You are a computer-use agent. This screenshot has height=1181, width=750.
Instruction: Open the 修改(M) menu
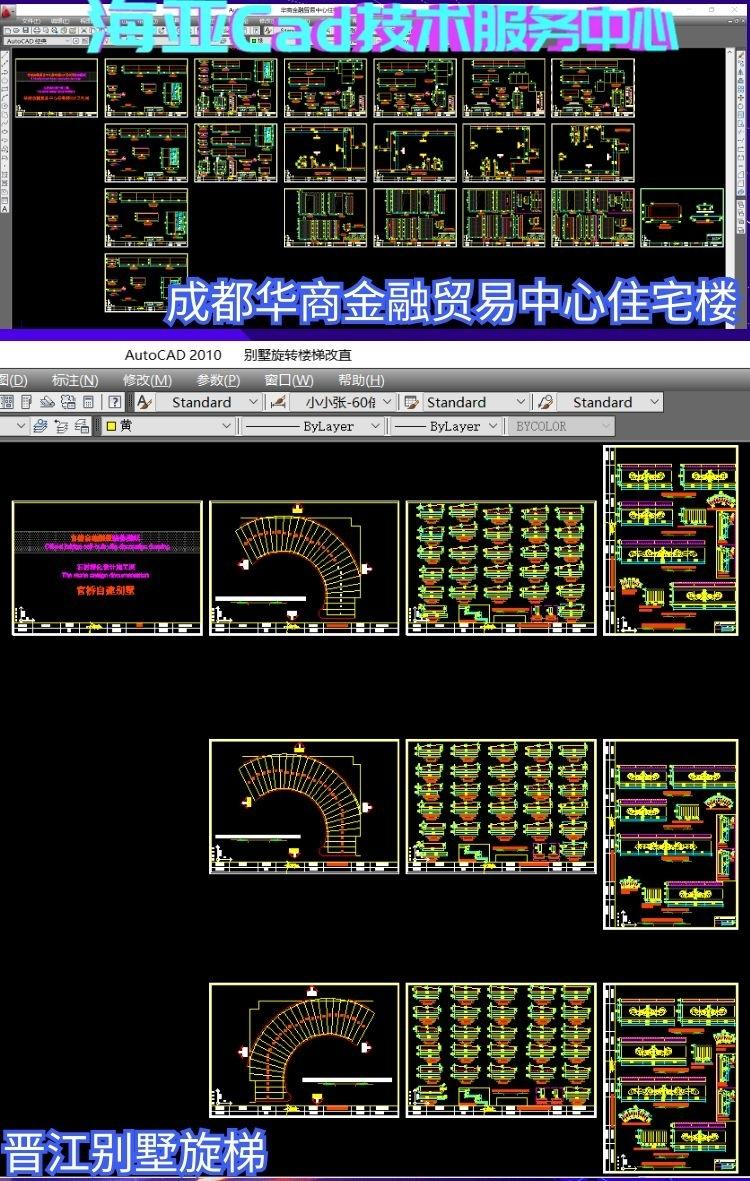pyautogui.click(x=147, y=380)
